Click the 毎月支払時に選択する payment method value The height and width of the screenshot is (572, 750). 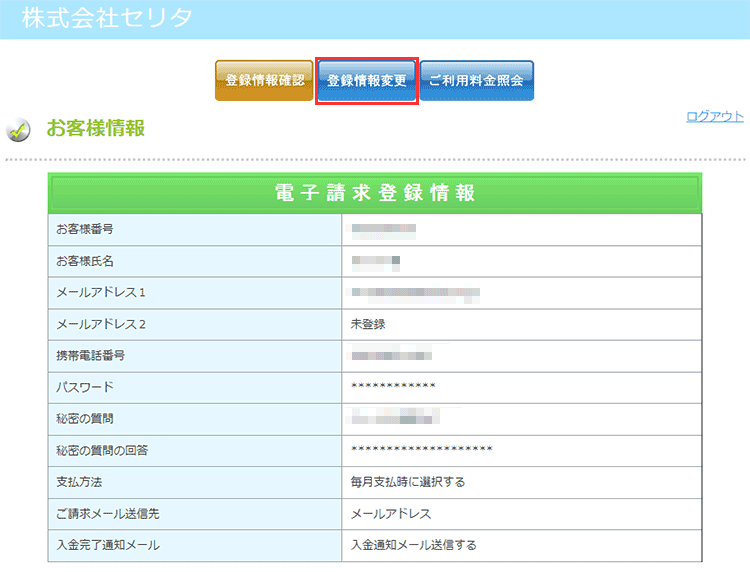(407, 482)
